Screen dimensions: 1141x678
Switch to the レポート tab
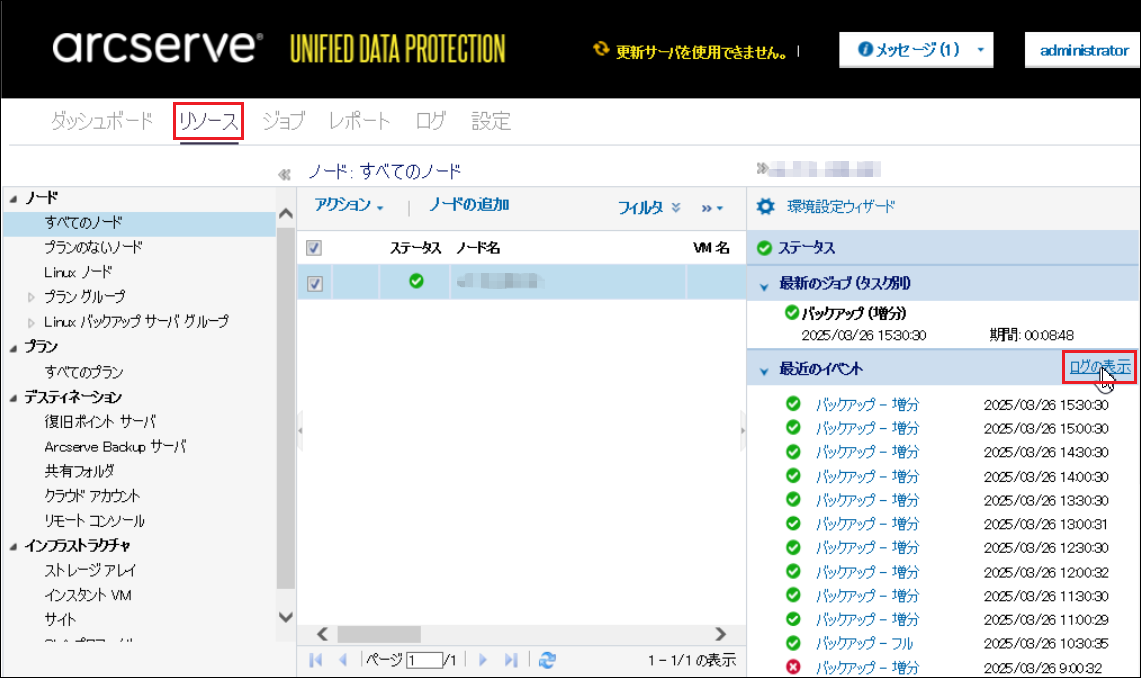coord(360,121)
